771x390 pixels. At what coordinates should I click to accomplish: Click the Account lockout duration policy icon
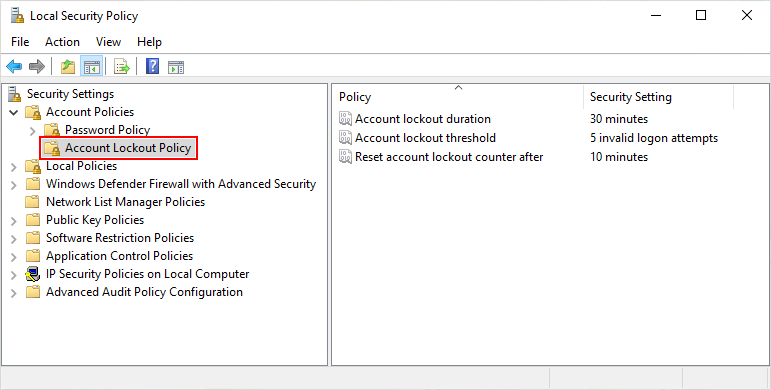(345, 119)
